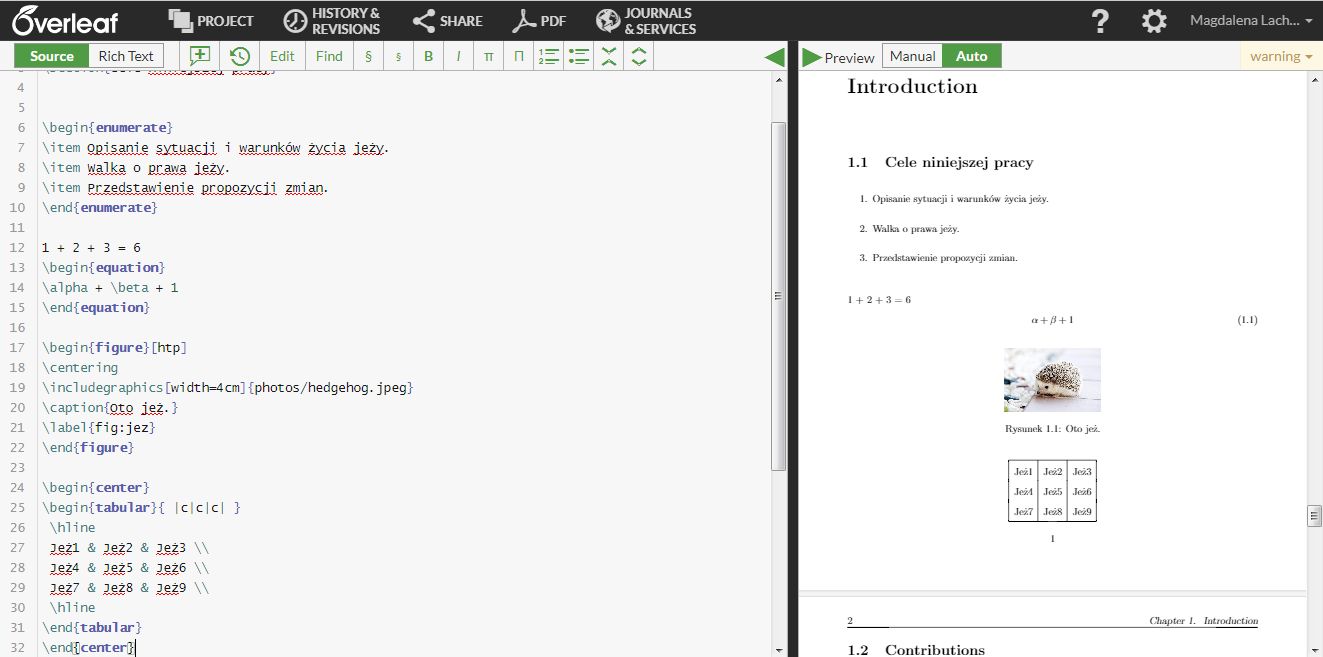Click the \alpha + \beta + 1 source line
This screenshot has width=1323, height=657.
click(110, 287)
